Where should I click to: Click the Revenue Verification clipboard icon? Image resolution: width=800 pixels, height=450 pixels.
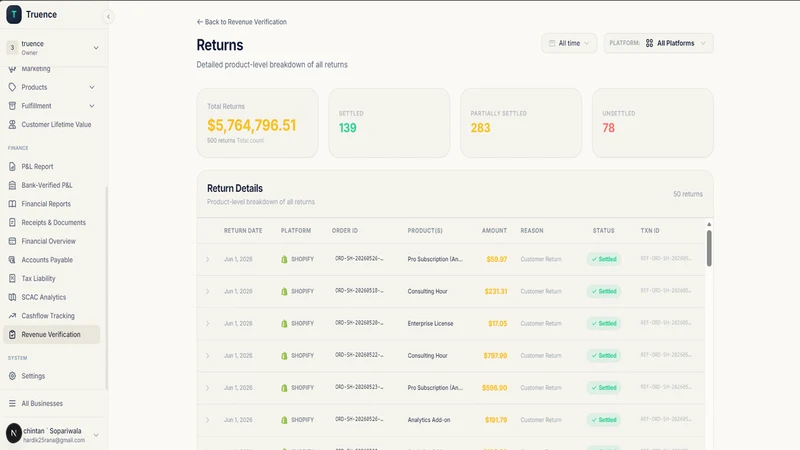pos(12,334)
